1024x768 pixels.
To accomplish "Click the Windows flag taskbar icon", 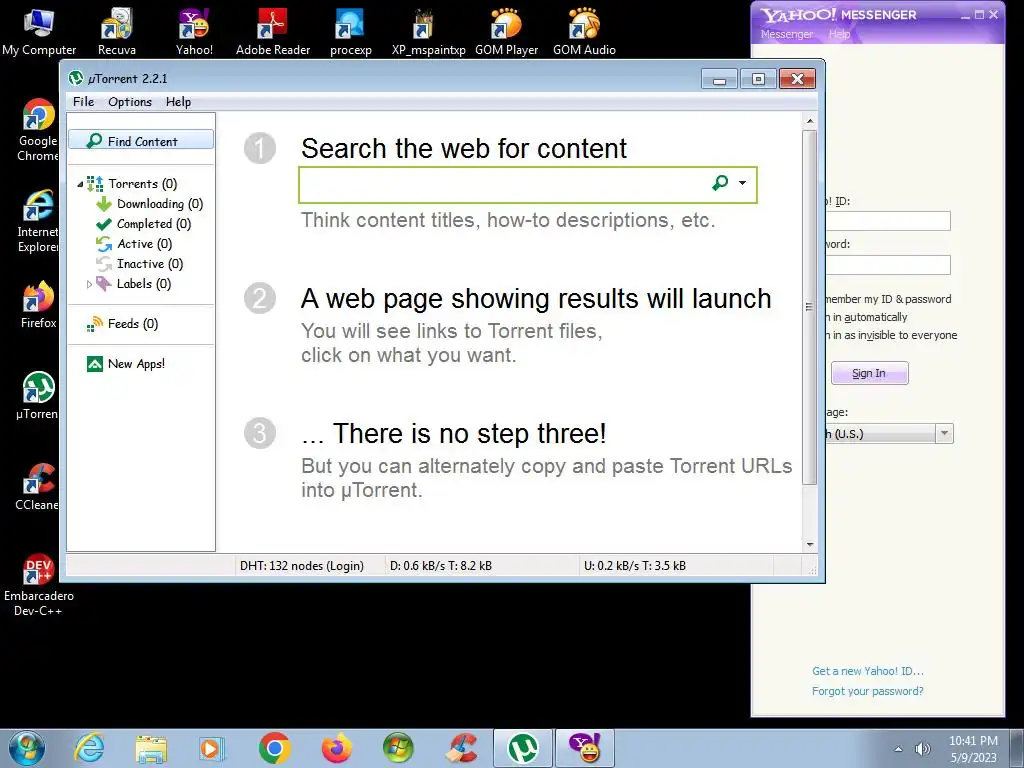I will point(398,748).
